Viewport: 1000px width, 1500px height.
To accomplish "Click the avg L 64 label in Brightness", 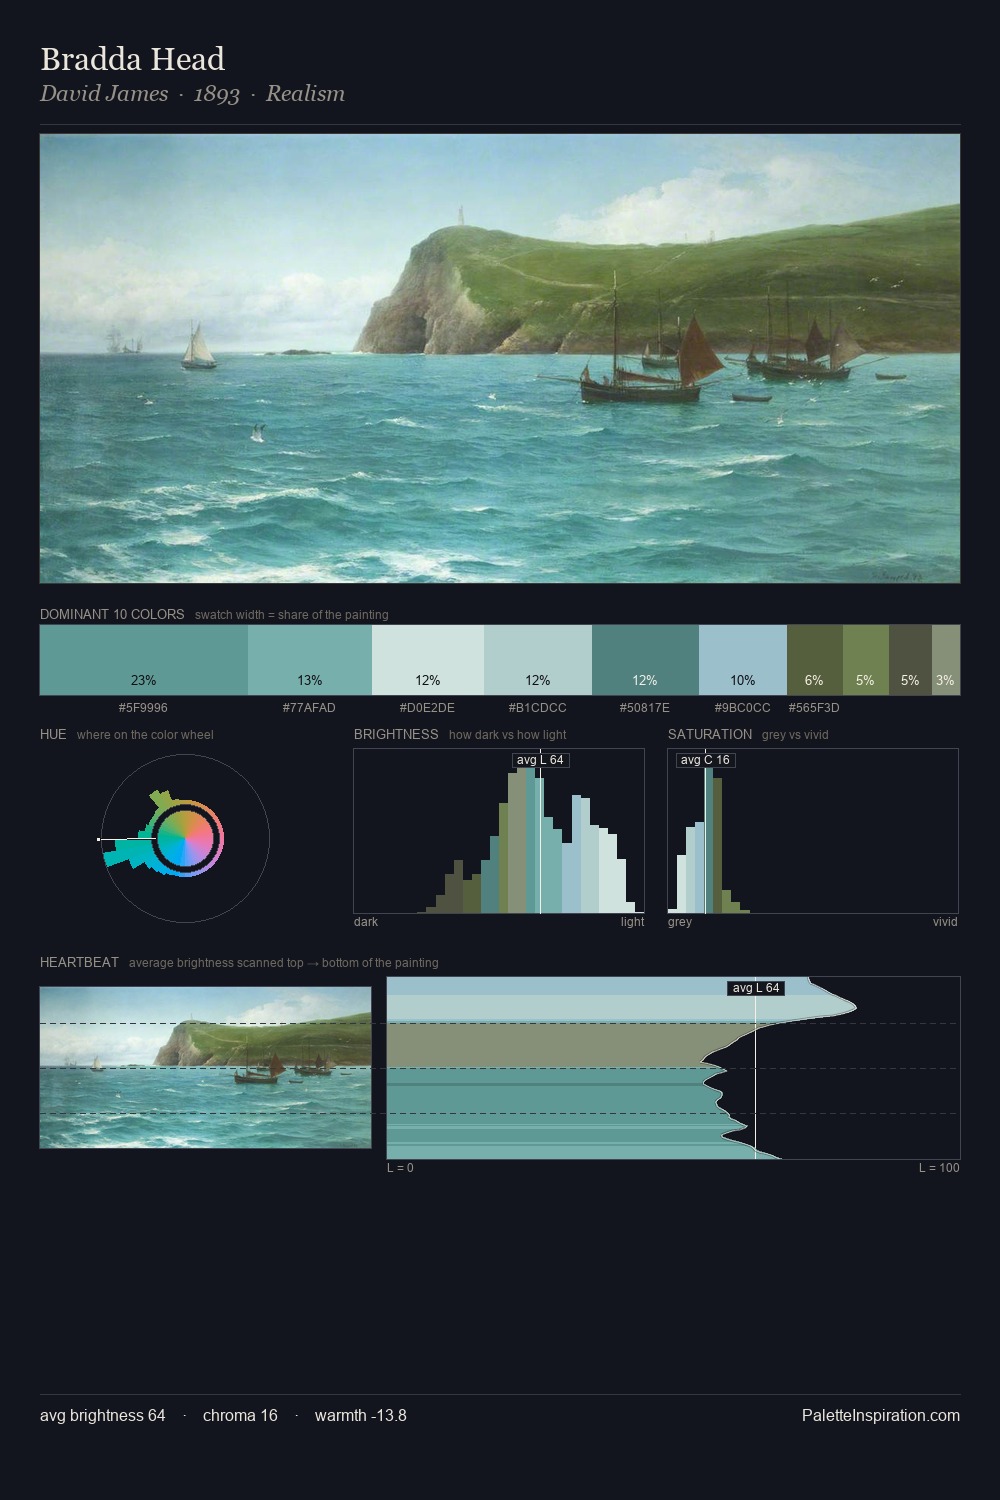I will point(540,760).
